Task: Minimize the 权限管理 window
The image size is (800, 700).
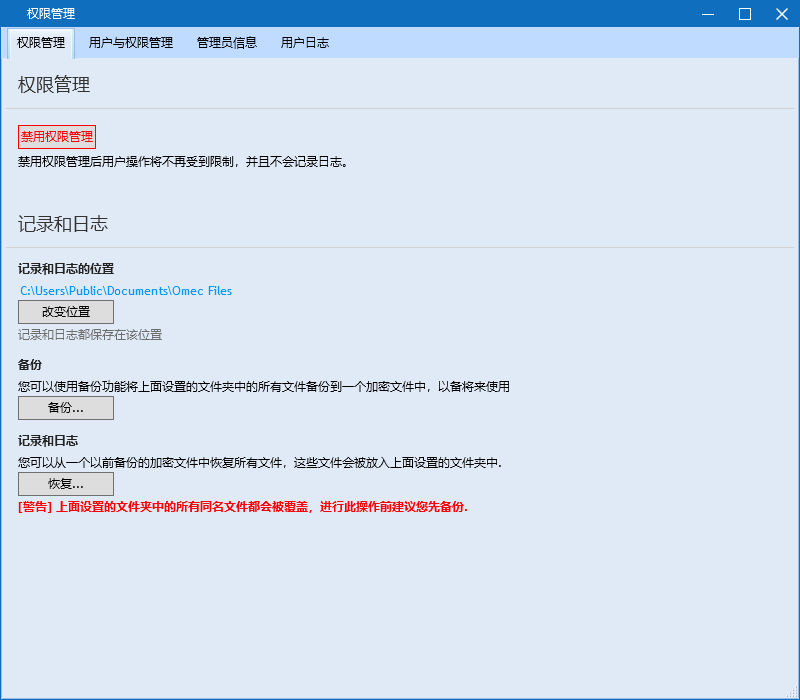Action: (708, 14)
